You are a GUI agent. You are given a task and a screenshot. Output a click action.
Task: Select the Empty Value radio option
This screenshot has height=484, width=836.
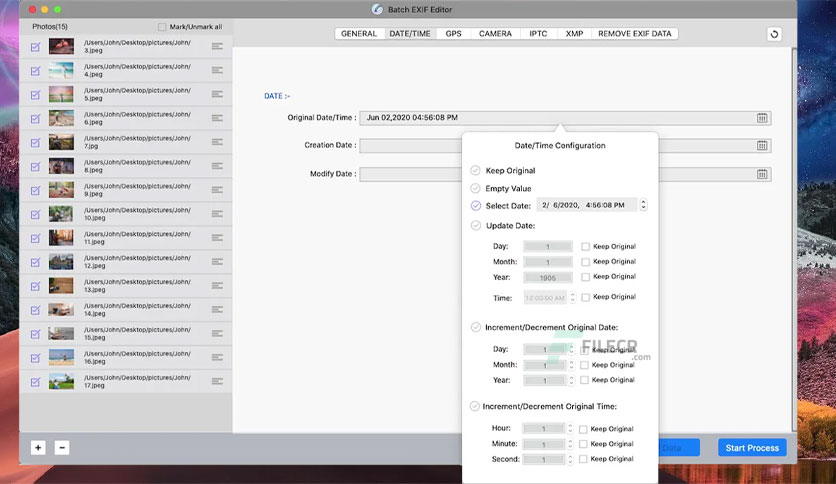[x=475, y=188]
